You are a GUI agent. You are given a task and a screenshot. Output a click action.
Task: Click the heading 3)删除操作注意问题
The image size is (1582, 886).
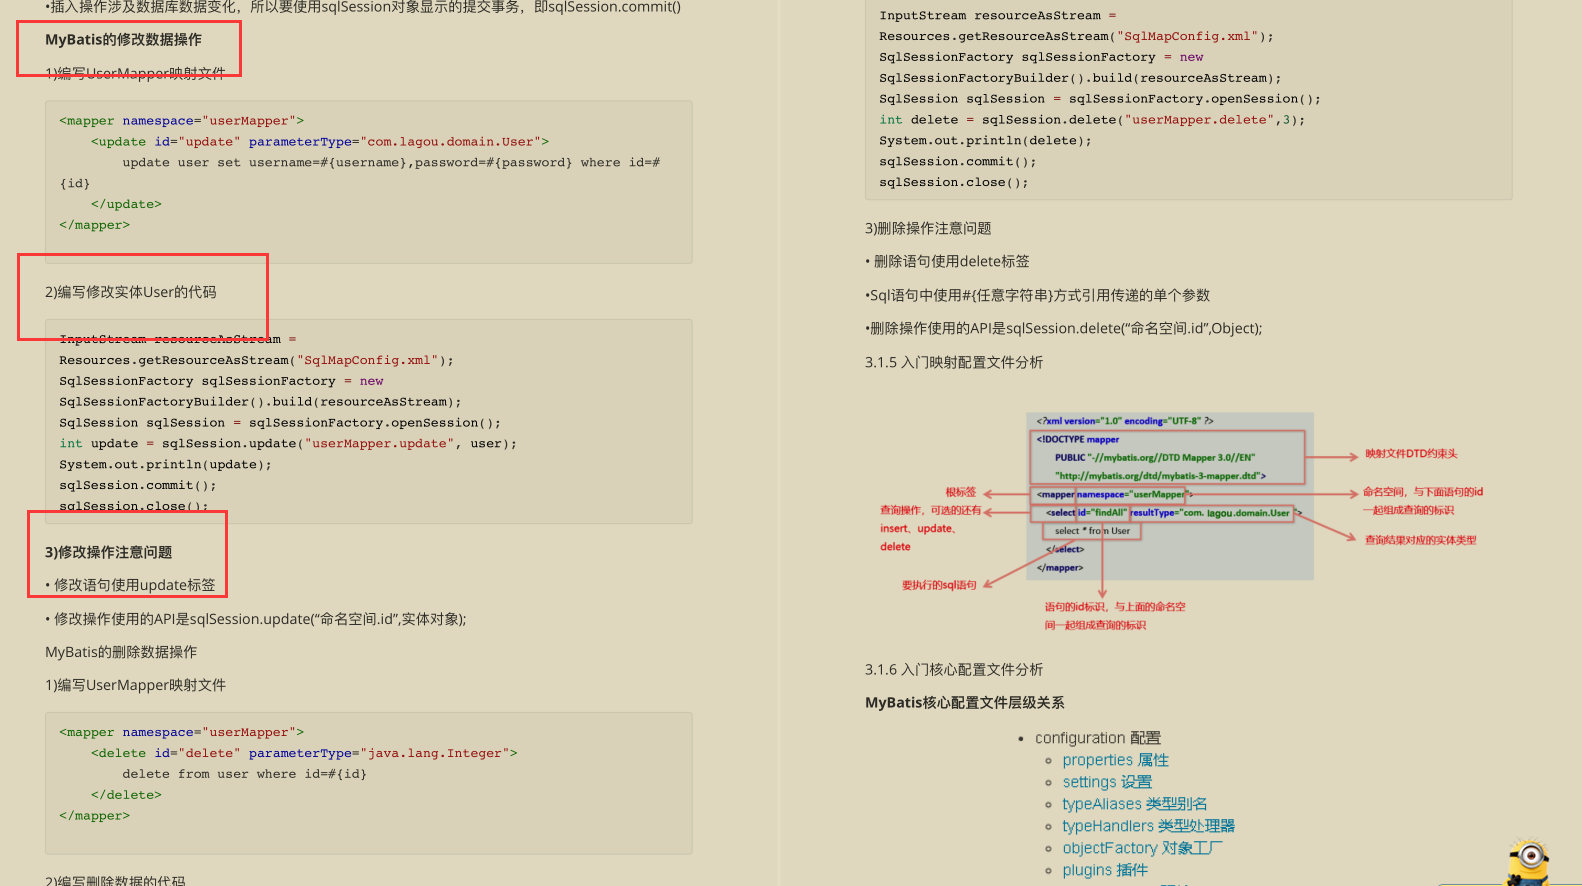click(x=928, y=228)
